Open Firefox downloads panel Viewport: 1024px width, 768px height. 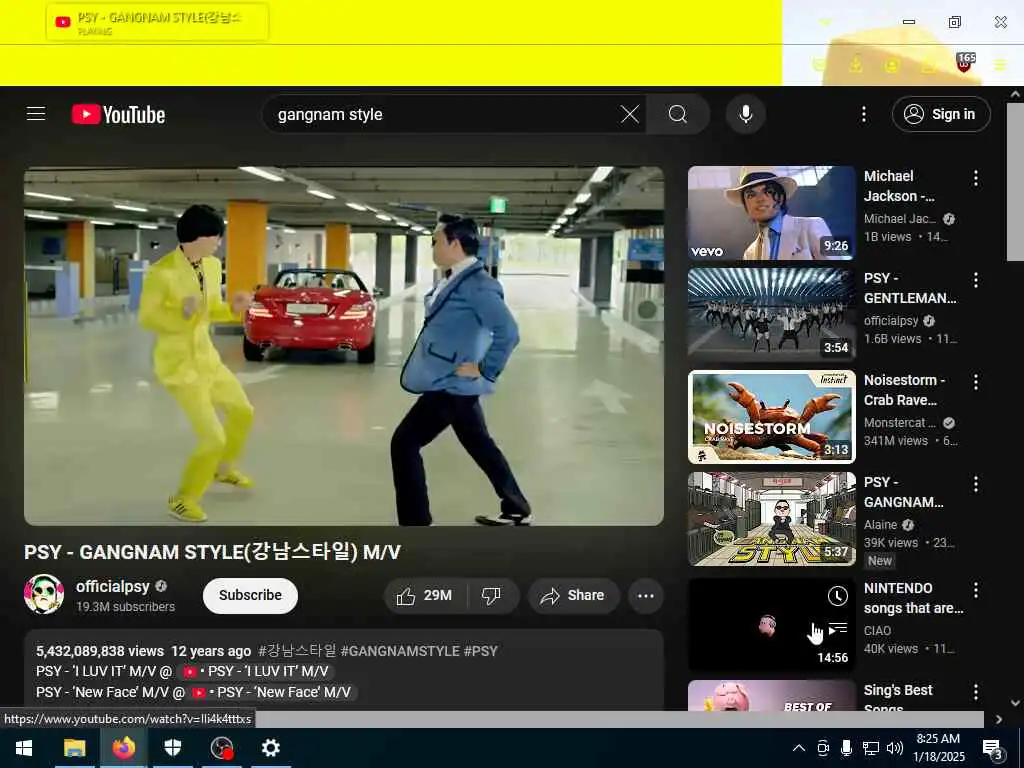tap(856, 65)
